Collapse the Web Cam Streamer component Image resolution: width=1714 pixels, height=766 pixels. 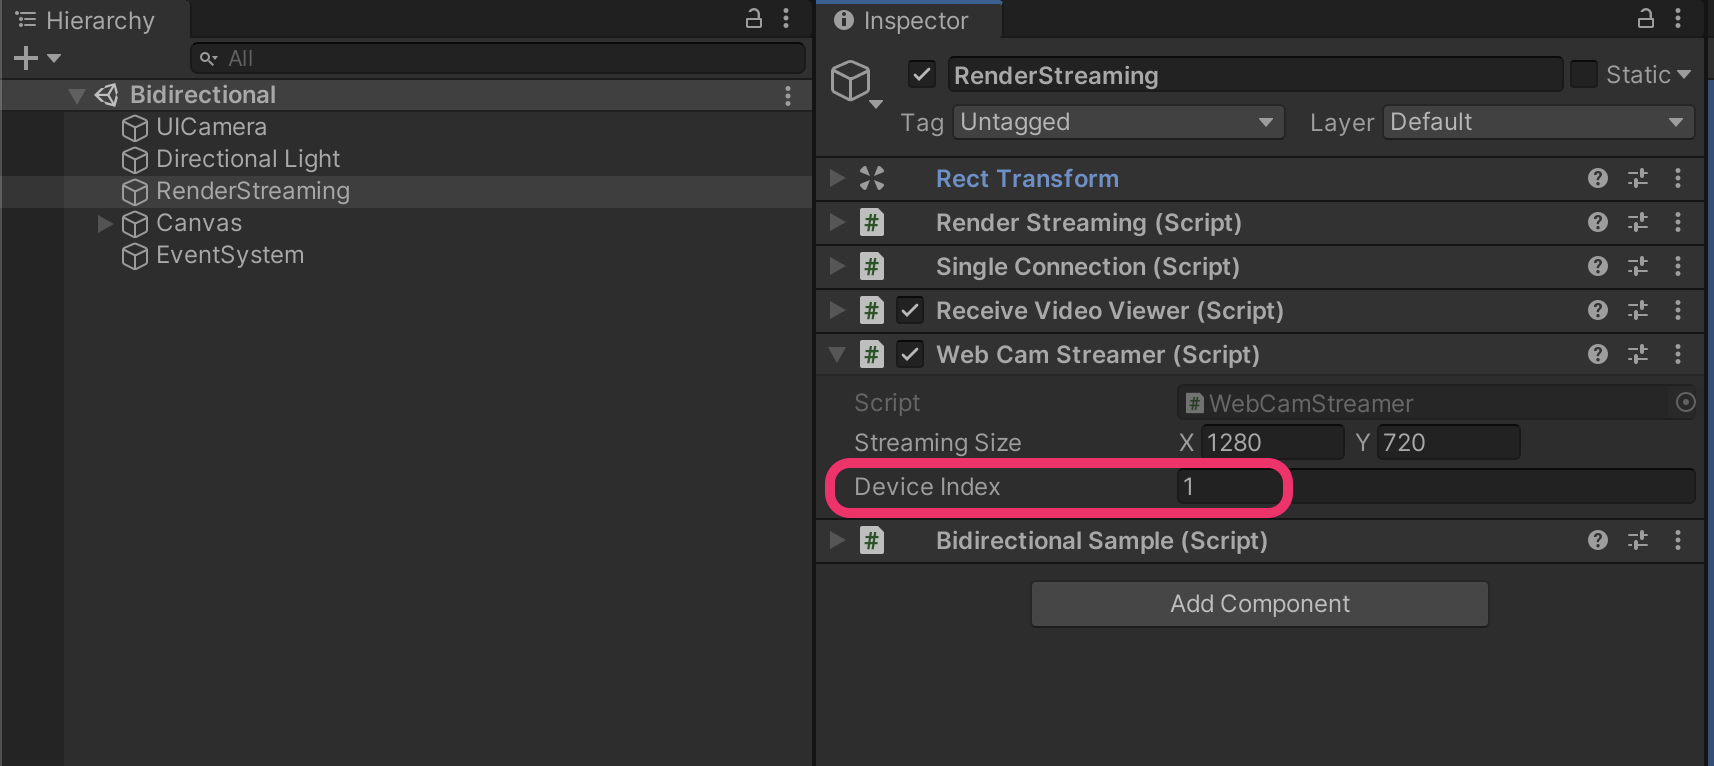tap(837, 354)
